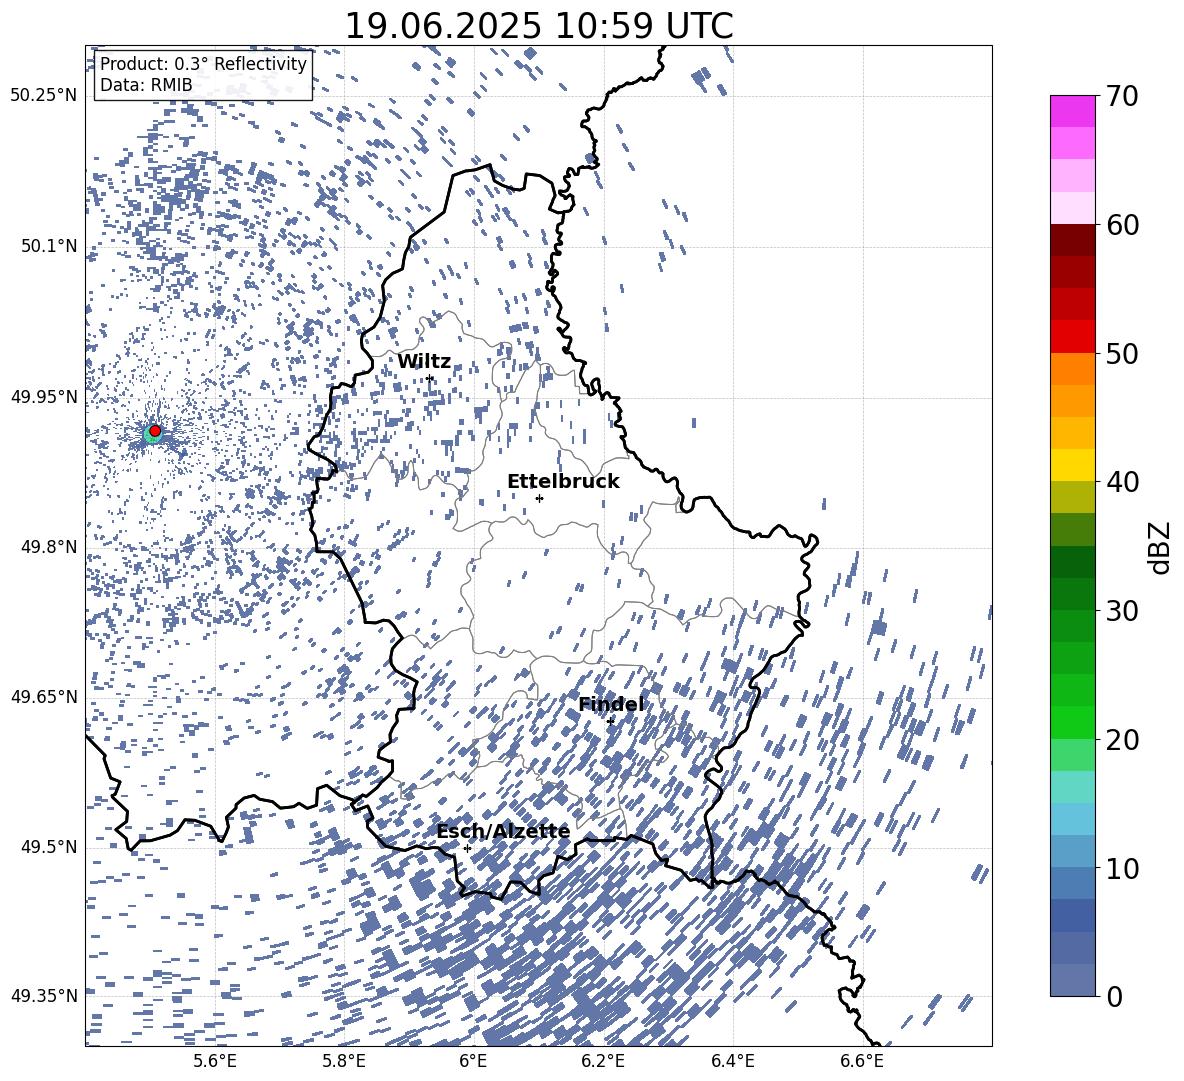Click the 5.8°E longitude label
Screen dimensions: 1184x1081
pyautogui.click(x=344, y=1061)
